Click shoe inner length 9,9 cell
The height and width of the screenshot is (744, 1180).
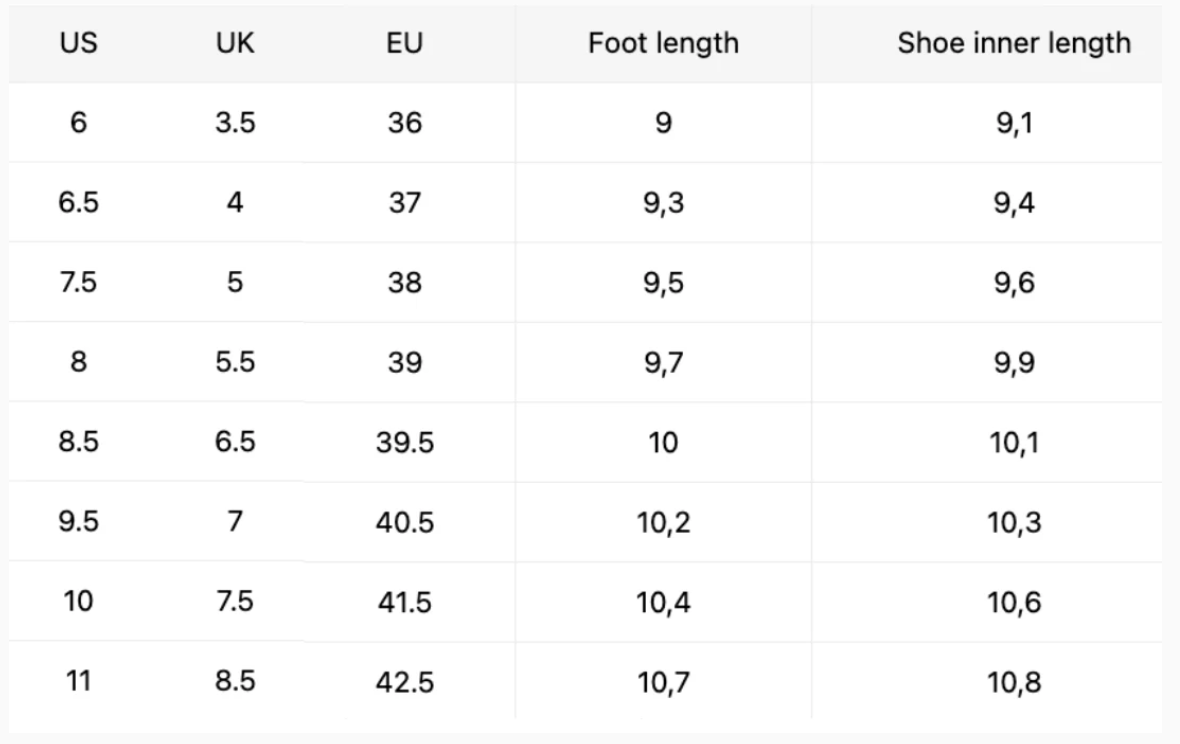[1014, 363]
